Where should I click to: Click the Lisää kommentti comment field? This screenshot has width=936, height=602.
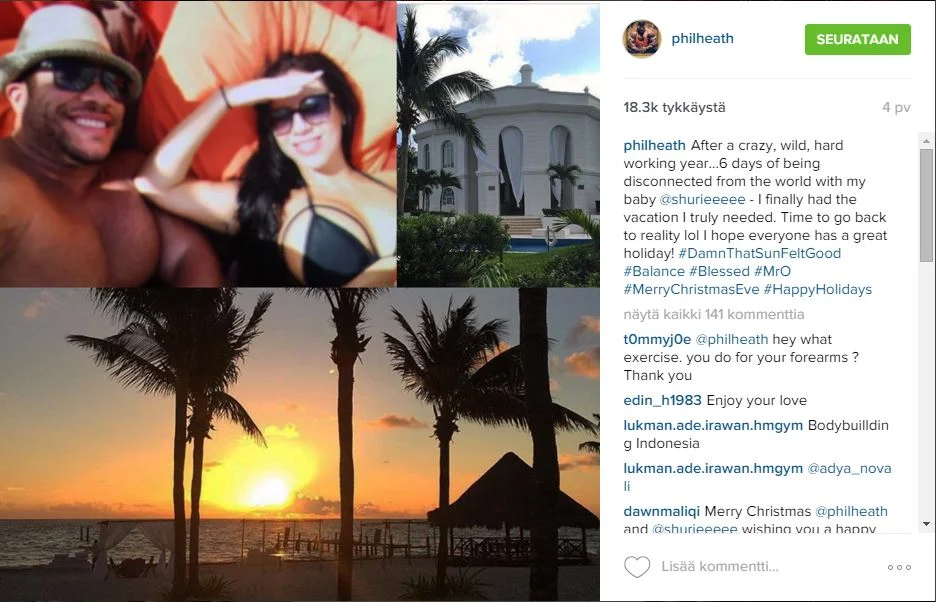(x=720, y=566)
